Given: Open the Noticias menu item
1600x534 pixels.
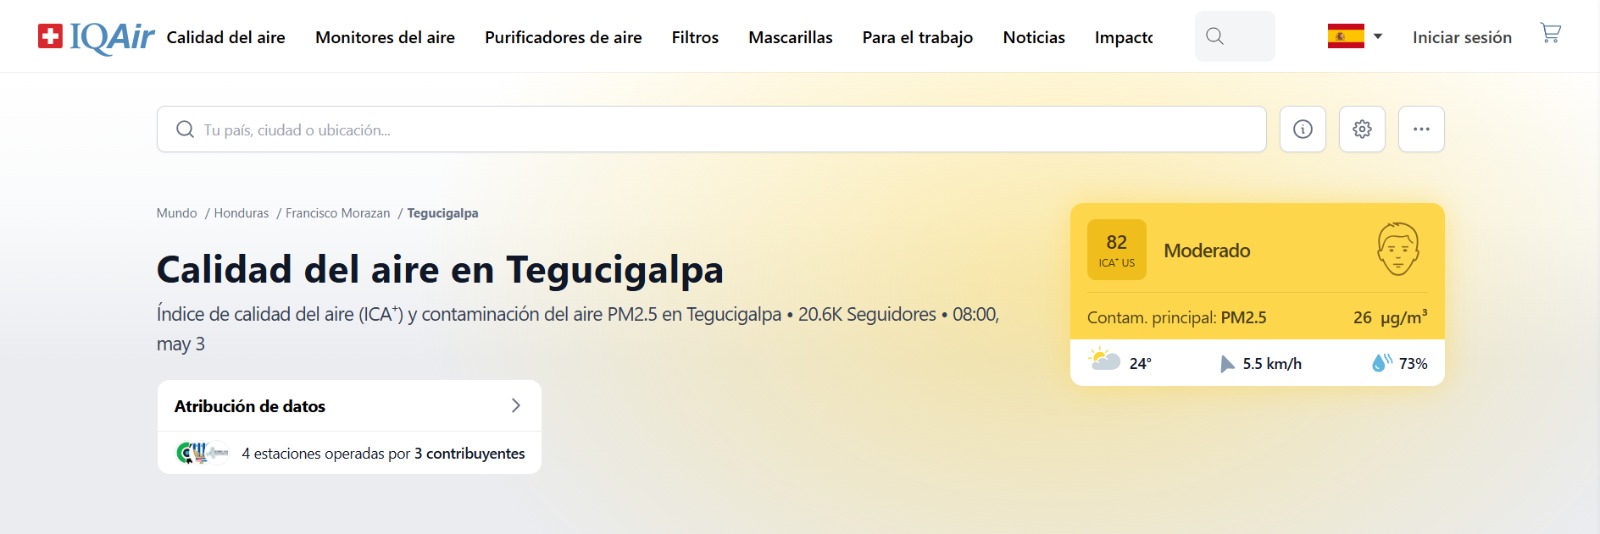Looking at the screenshot, I should (x=1034, y=37).
